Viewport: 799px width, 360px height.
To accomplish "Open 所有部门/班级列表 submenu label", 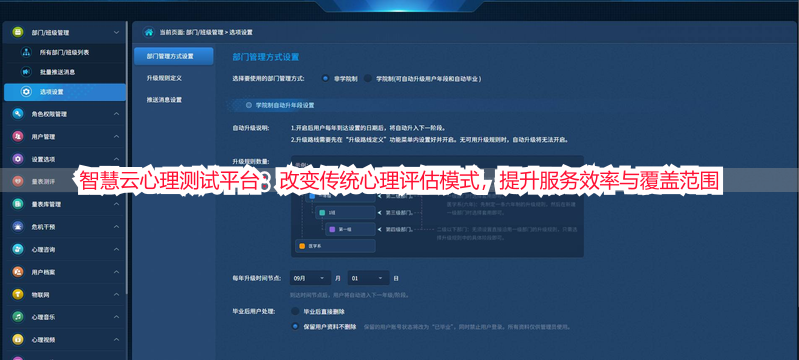I will click(x=65, y=53).
